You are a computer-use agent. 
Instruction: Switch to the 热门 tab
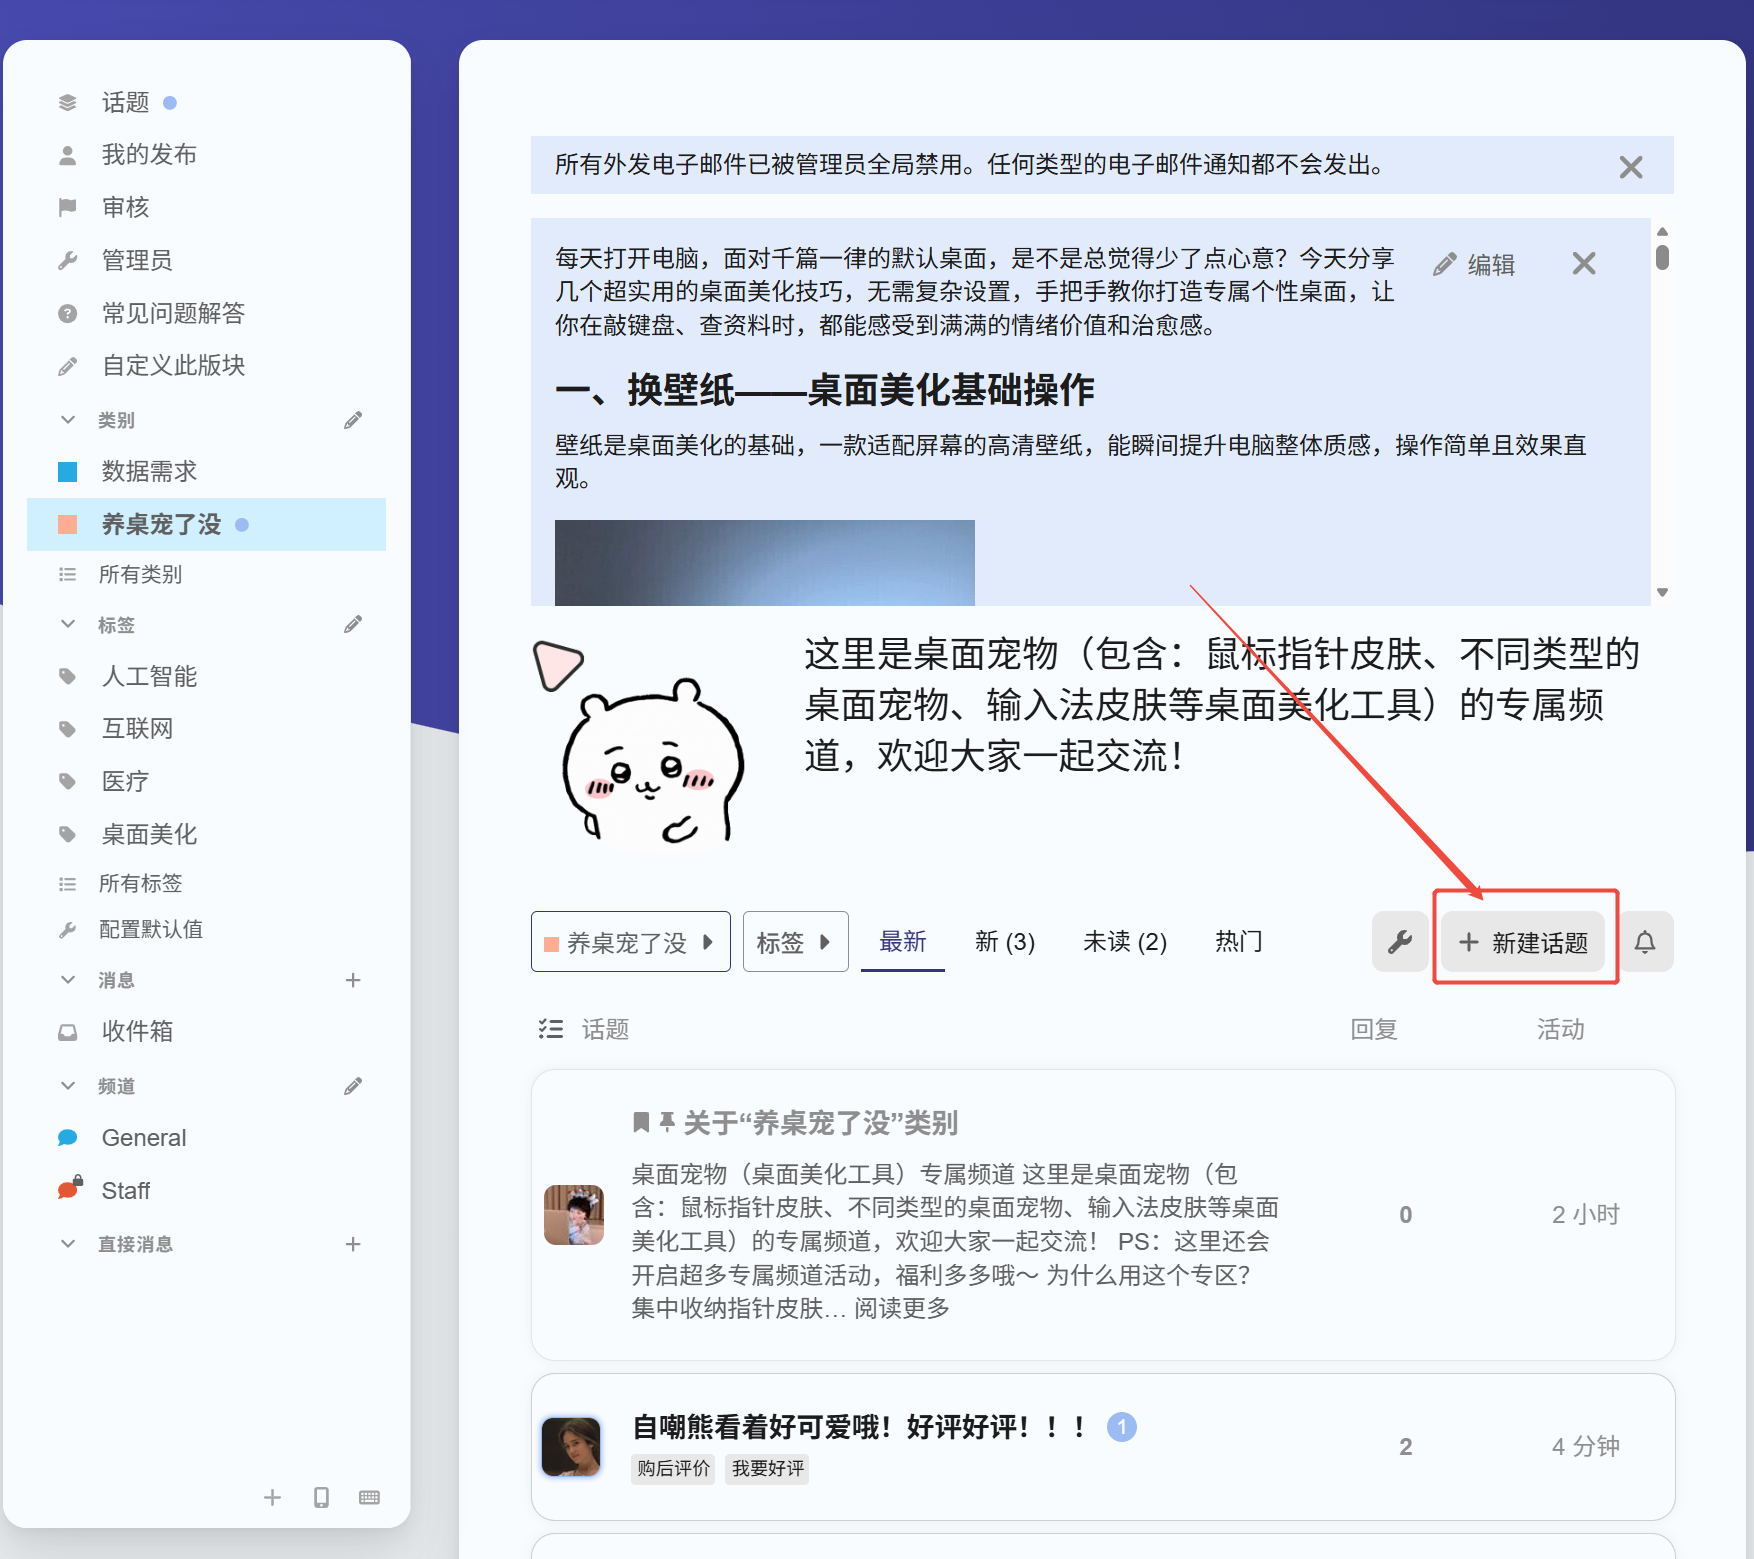pyautogui.click(x=1238, y=942)
